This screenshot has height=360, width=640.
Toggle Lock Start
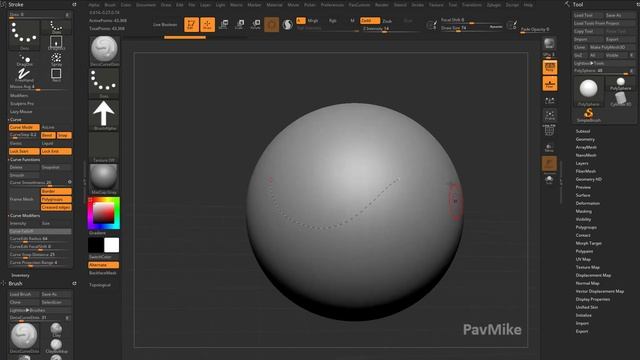click(24, 151)
